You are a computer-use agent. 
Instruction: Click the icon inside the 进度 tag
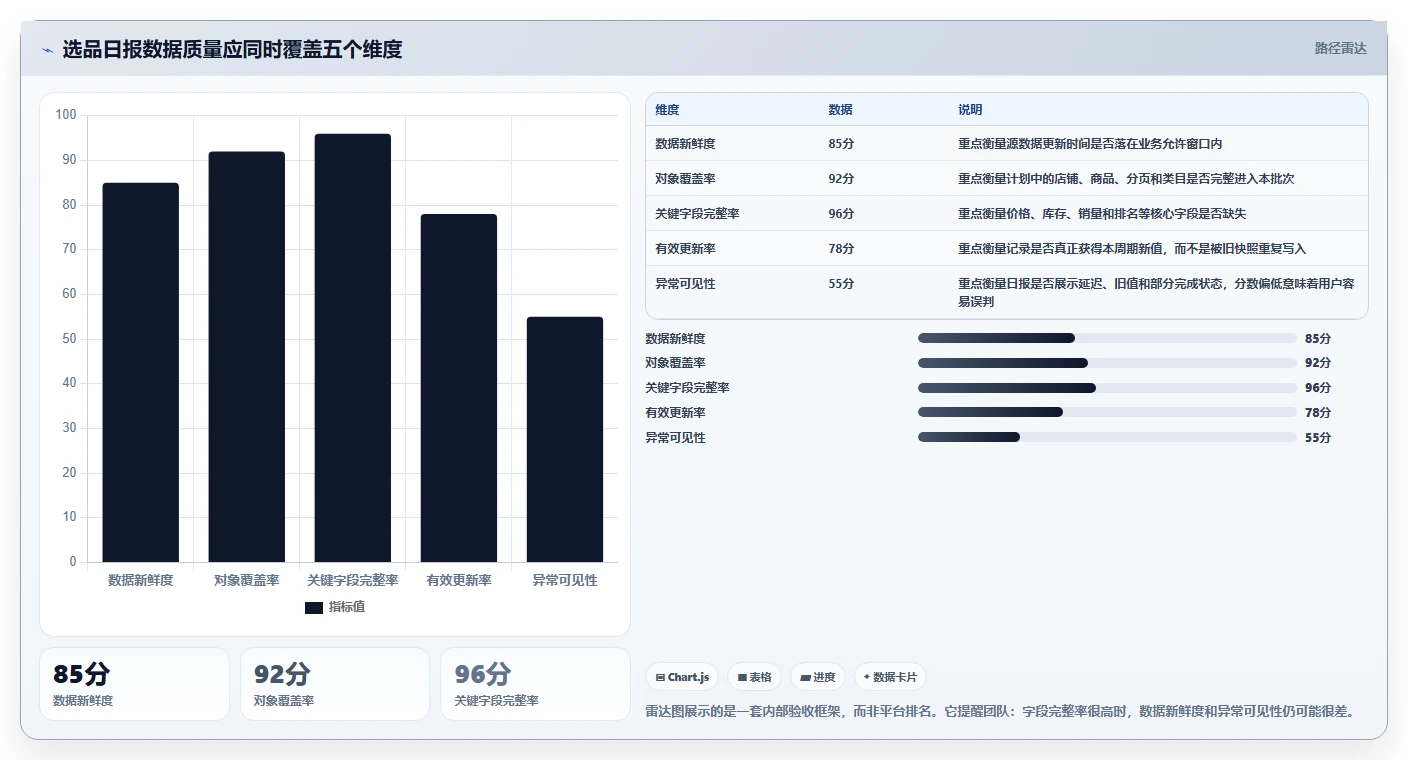[805, 678]
